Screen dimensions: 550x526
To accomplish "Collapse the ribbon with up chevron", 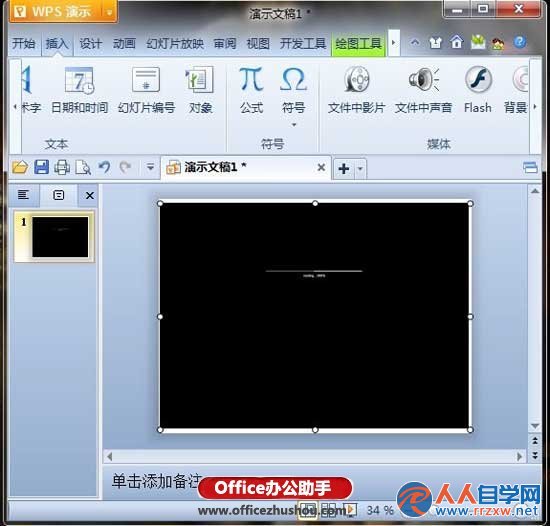I will 415,43.
